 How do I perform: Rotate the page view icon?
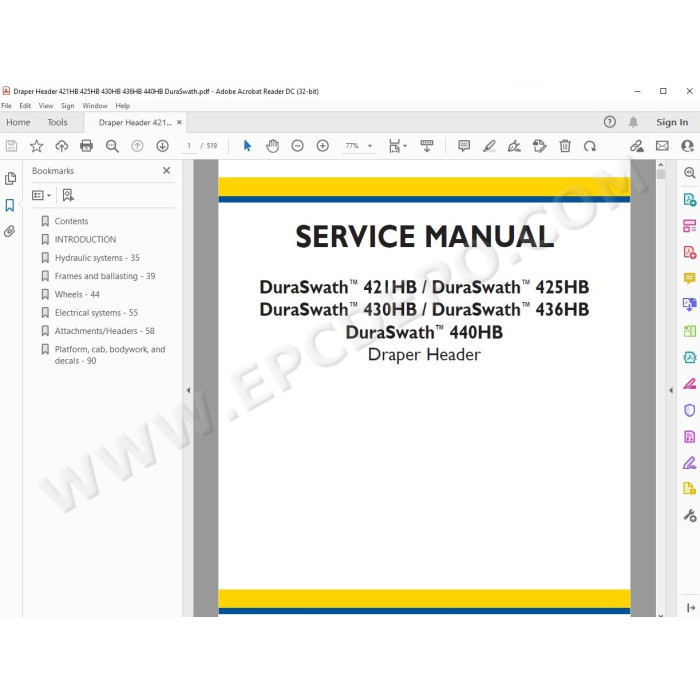(x=590, y=146)
